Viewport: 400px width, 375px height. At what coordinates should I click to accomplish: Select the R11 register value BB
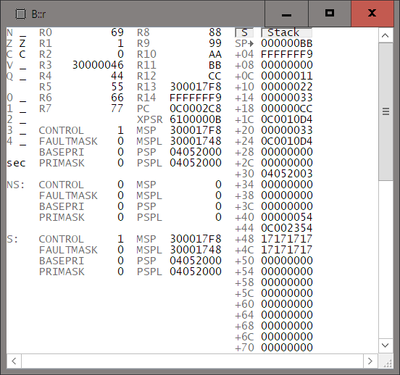pos(215,65)
